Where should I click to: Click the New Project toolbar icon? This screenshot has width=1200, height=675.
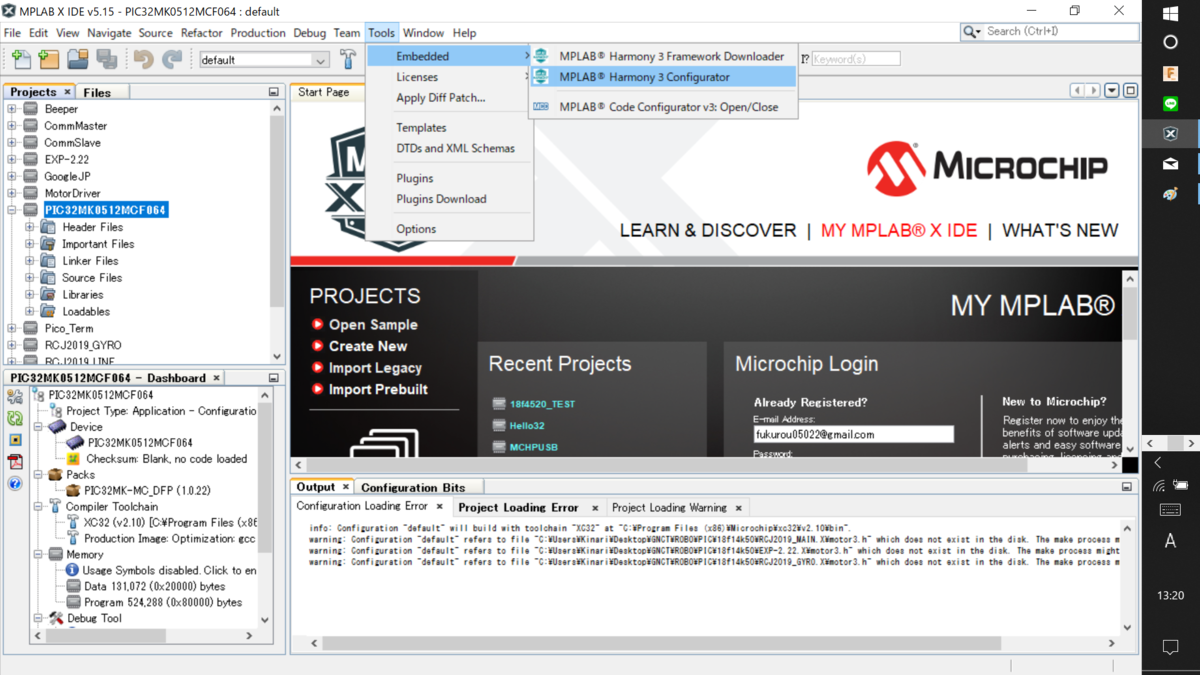(49, 60)
